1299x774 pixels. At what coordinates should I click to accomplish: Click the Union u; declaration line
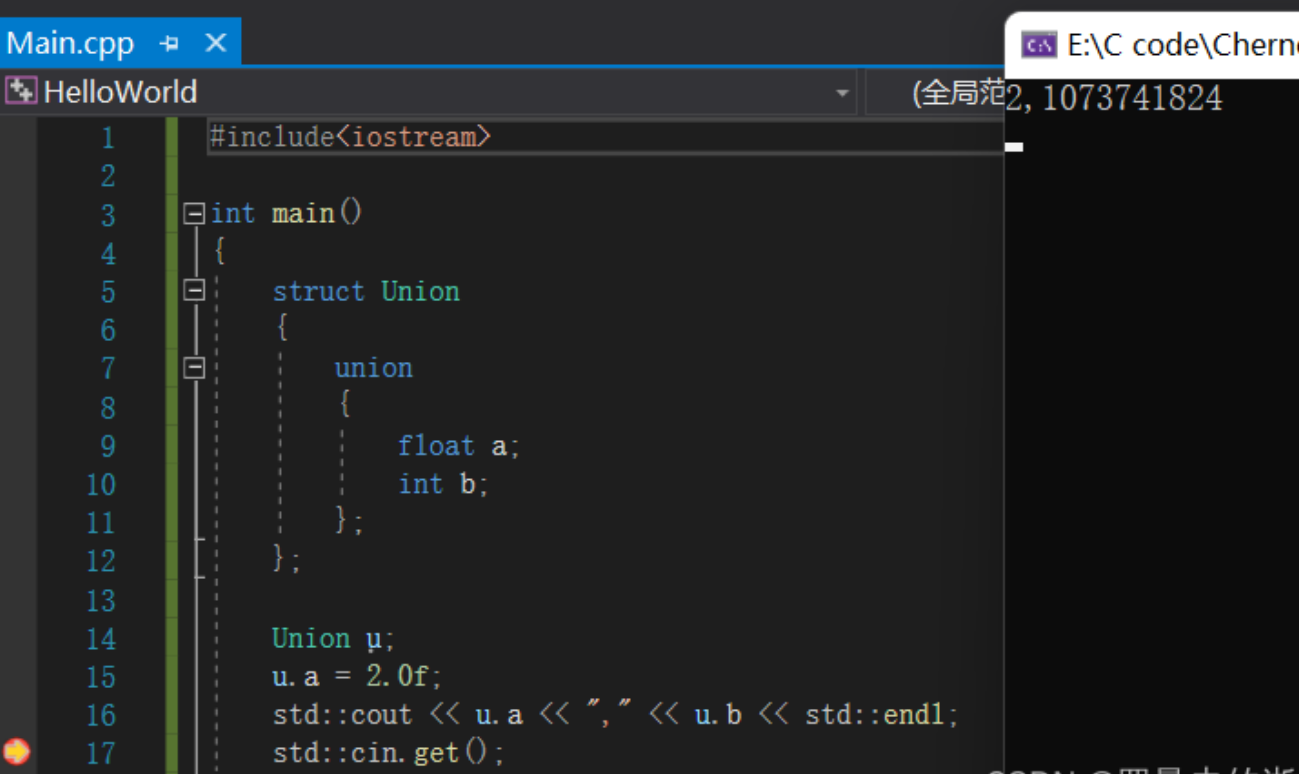point(334,638)
